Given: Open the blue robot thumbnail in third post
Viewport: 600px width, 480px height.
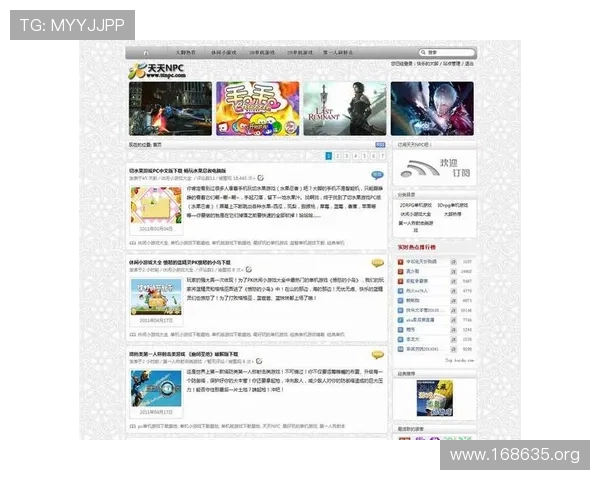Looking at the screenshot, I should tap(156, 388).
